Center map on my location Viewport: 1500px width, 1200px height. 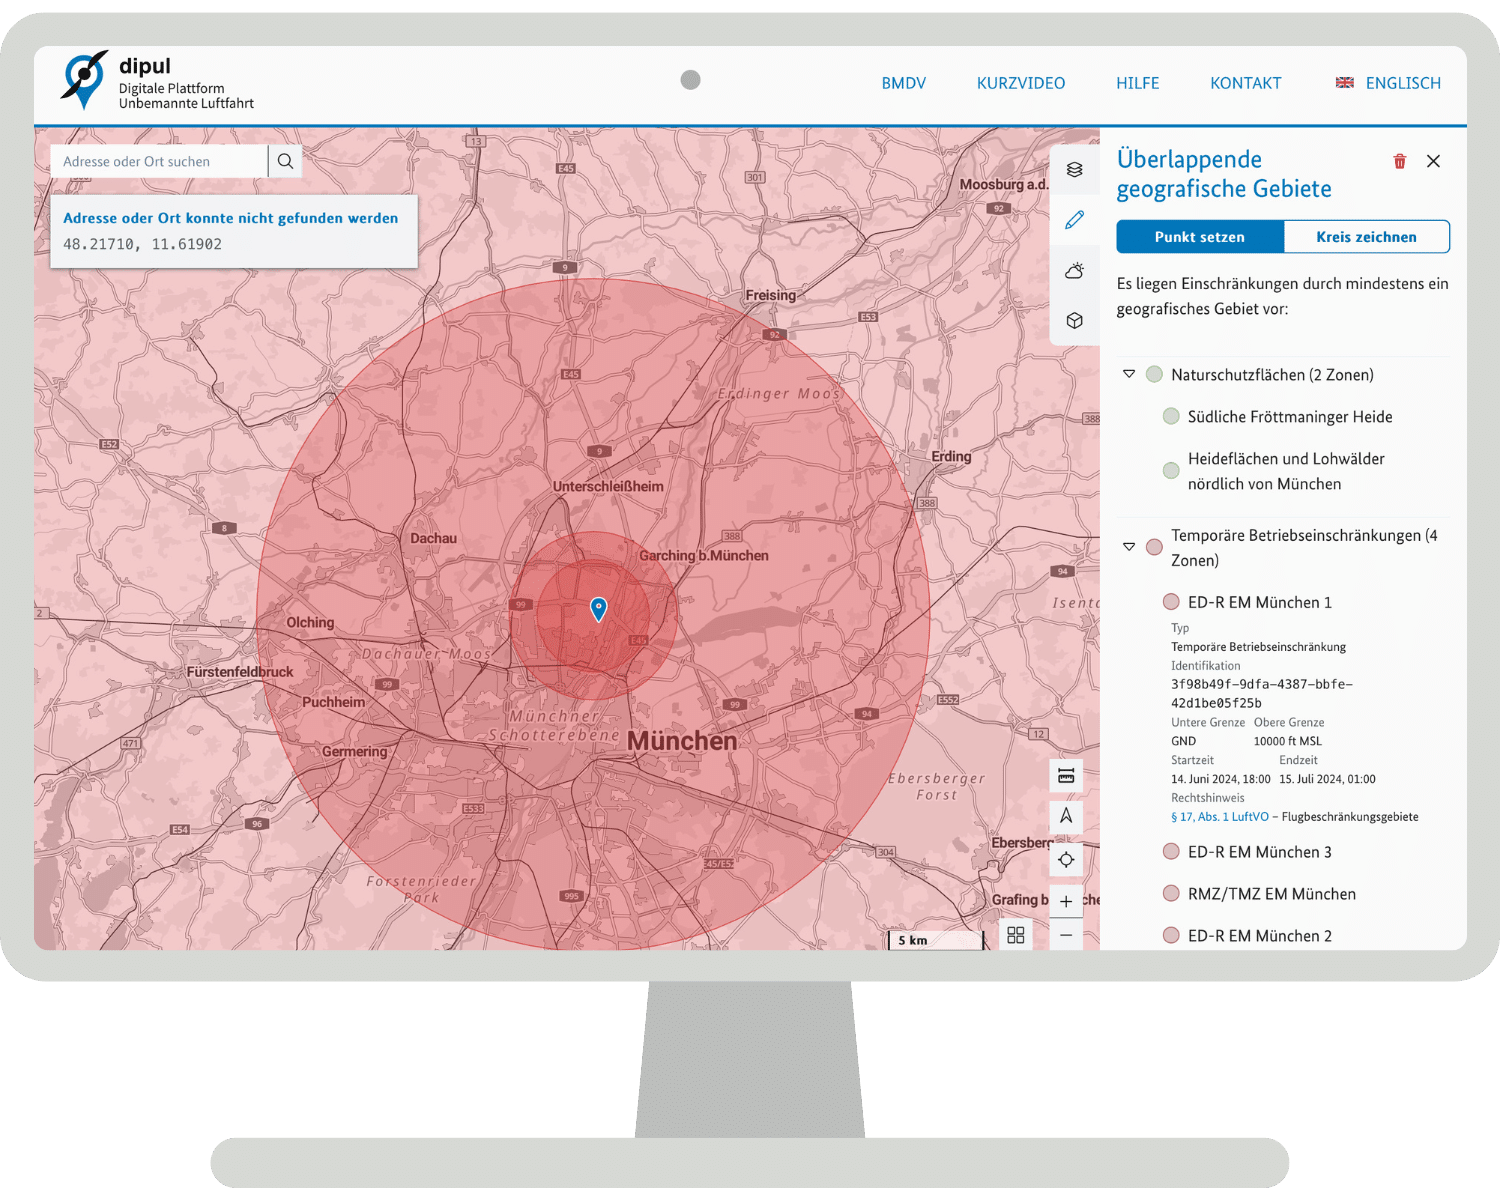1066,860
